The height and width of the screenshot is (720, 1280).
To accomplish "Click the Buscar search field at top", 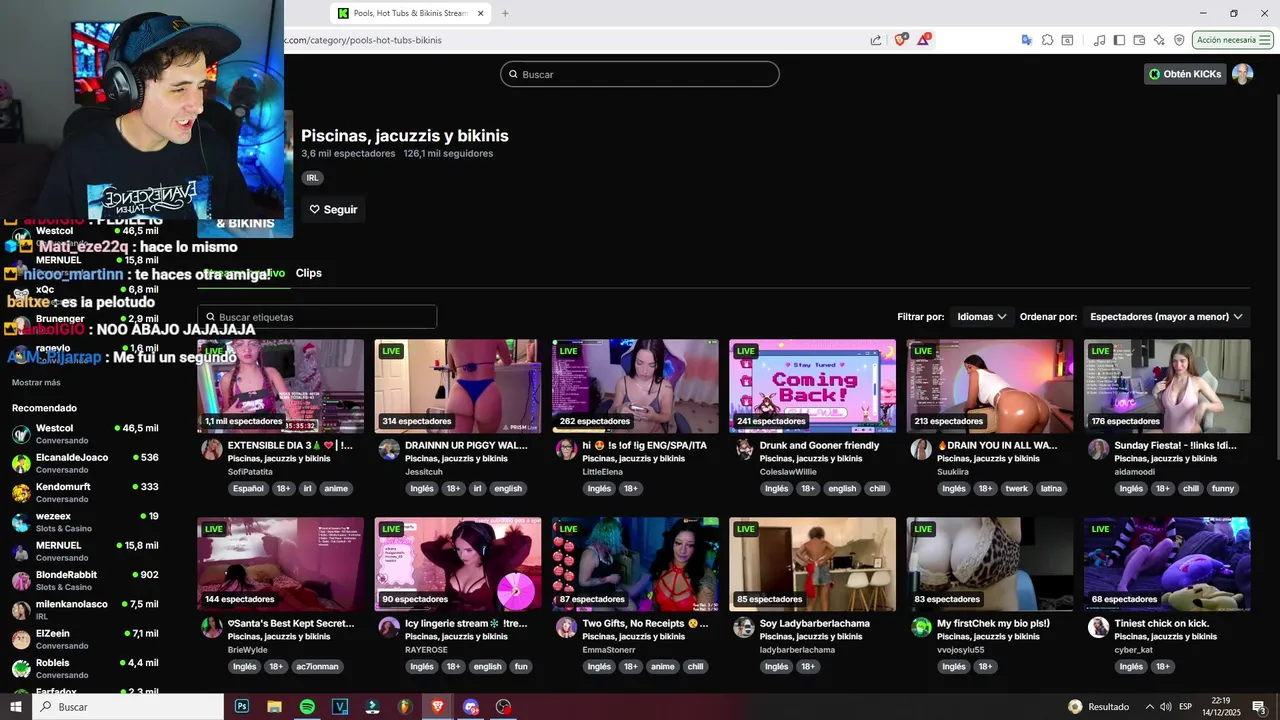I will 640,74.
